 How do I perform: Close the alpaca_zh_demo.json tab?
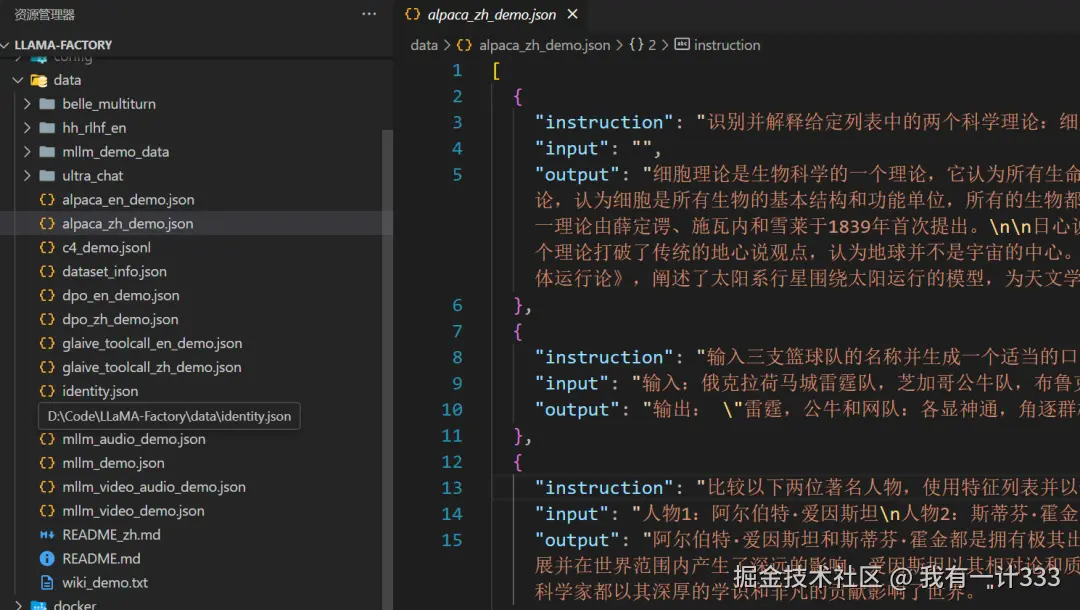click(x=572, y=14)
